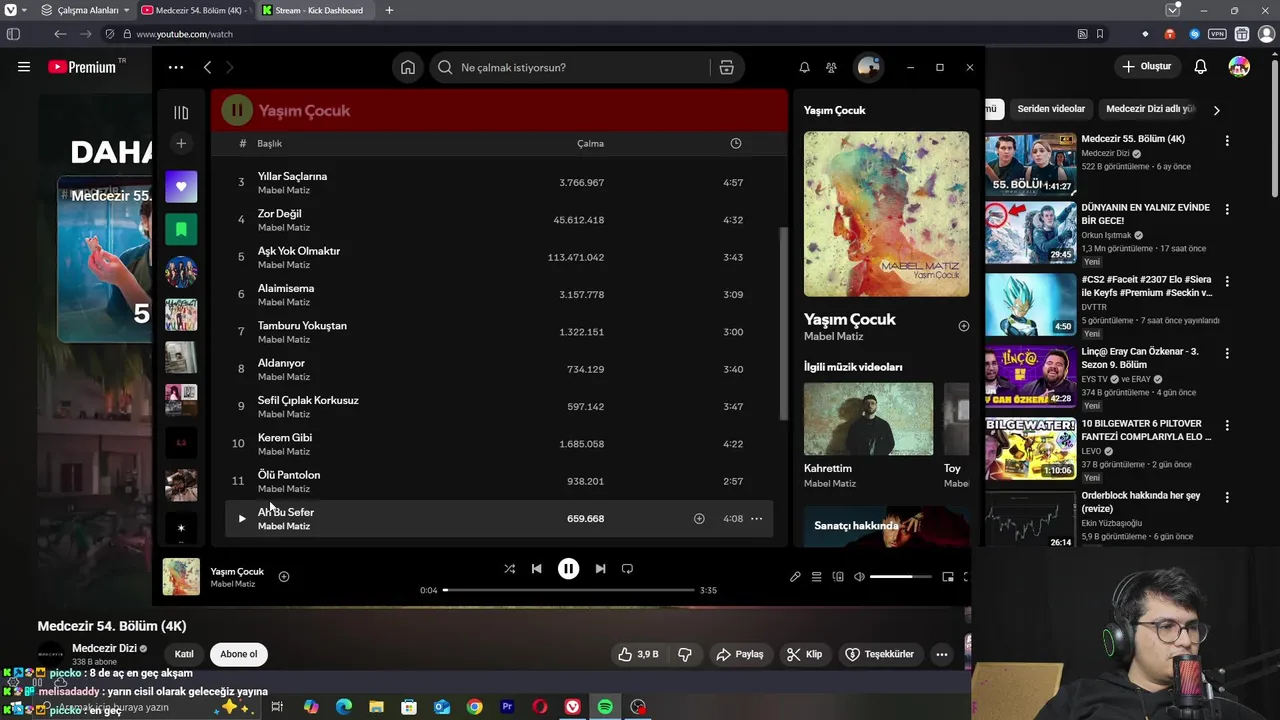Open Vivaldi main menu logo
This screenshot has height=720, width=1280.
point(10,10)
